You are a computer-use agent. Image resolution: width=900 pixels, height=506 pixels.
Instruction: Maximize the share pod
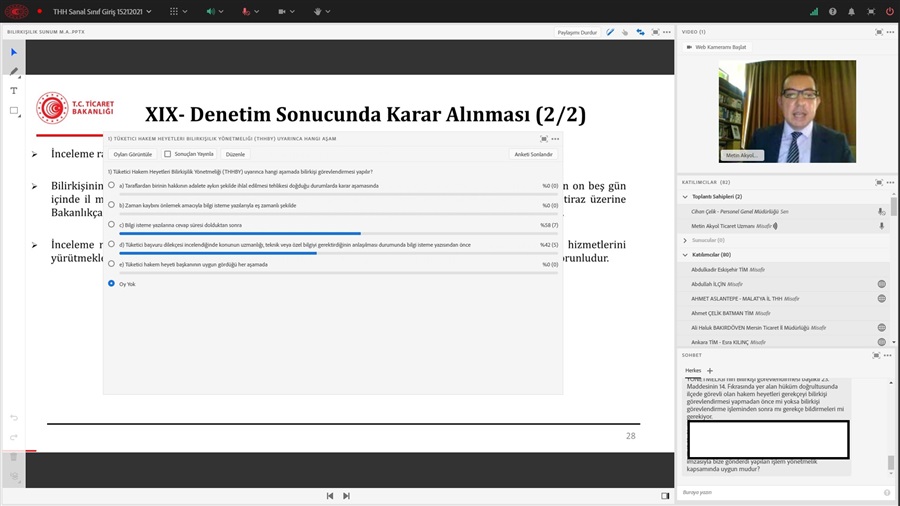(655, 32)
